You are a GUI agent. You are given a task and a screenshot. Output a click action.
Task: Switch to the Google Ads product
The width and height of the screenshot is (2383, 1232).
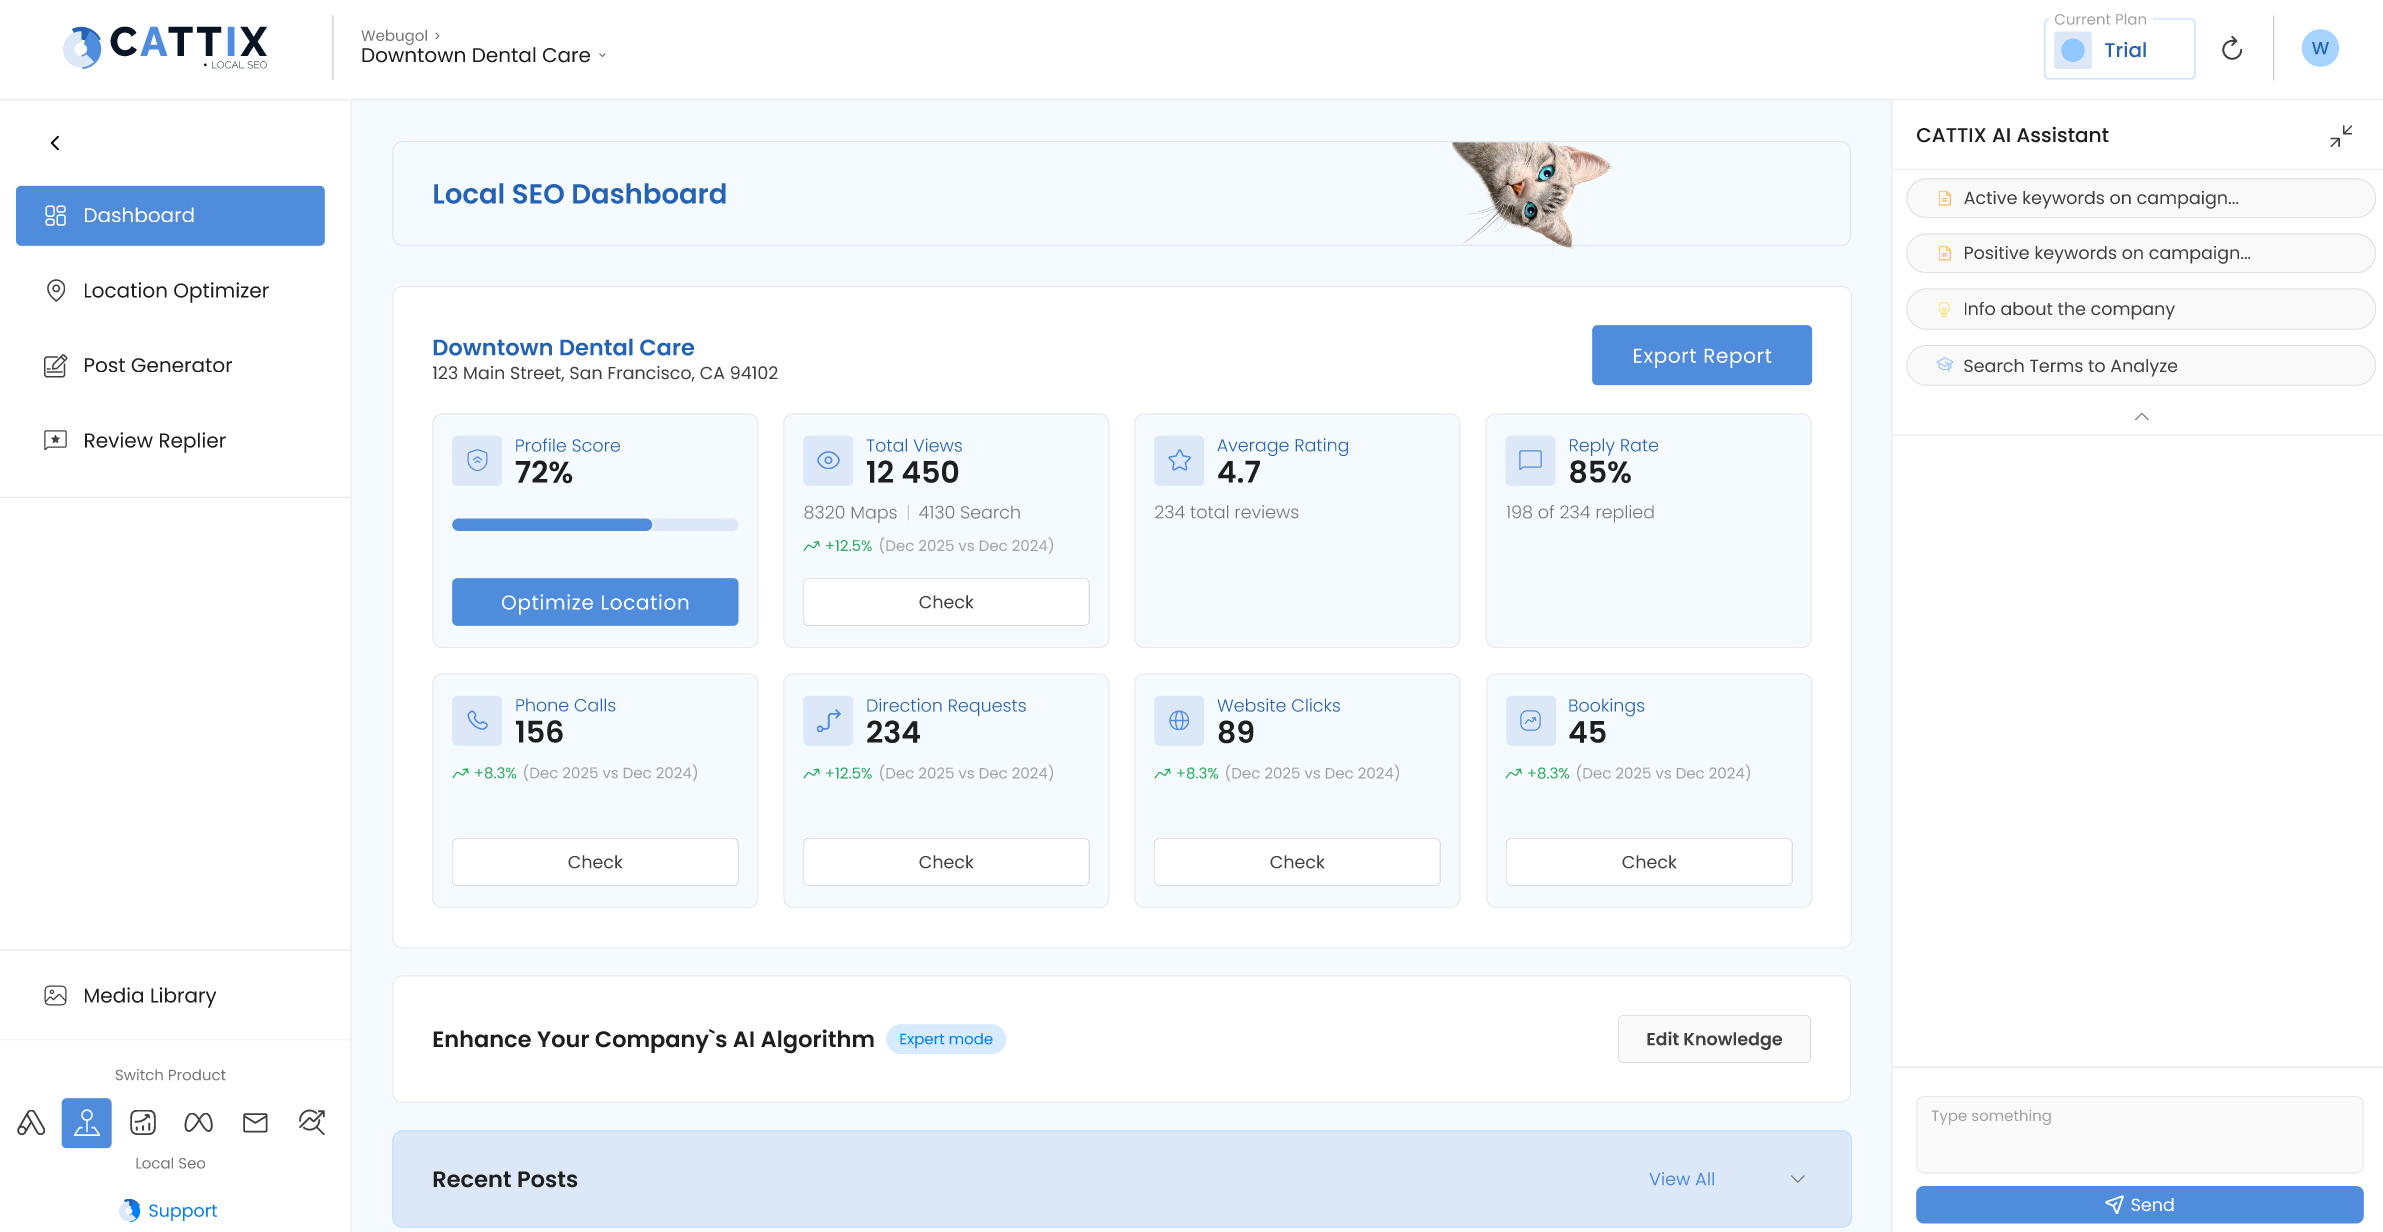click(x=31, y=1122)
